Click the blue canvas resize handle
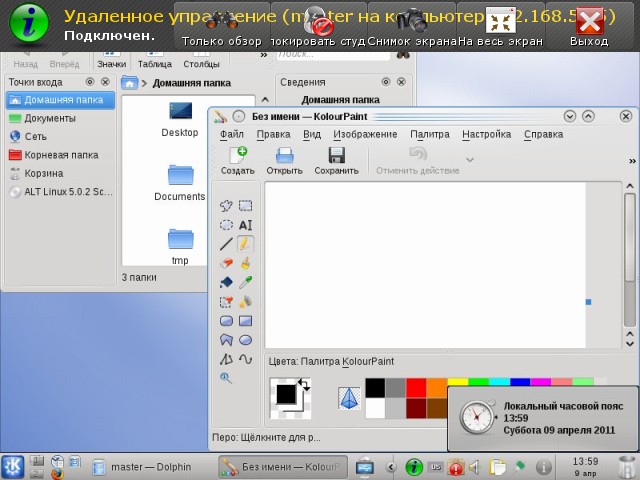This screenshot has height=480, width=640. click(x=588, y=302)
